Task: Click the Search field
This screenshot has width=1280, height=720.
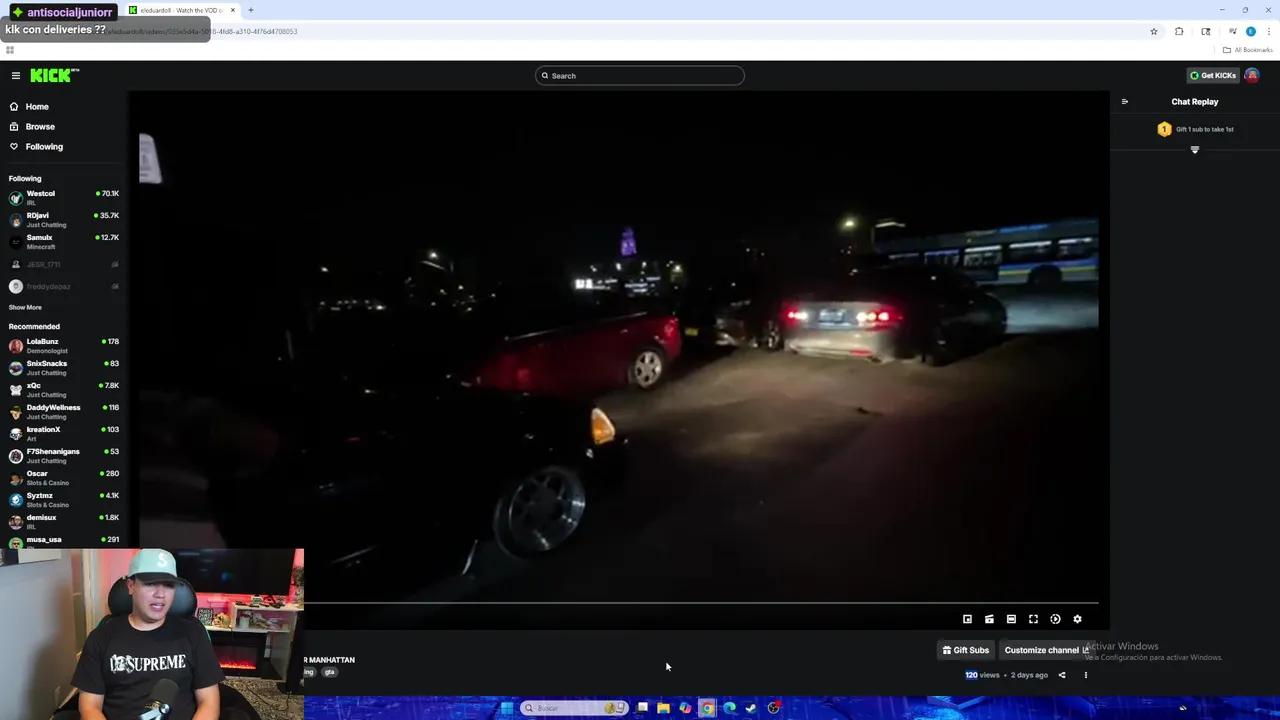Action: pyautogui.click(x=640, y=76)
